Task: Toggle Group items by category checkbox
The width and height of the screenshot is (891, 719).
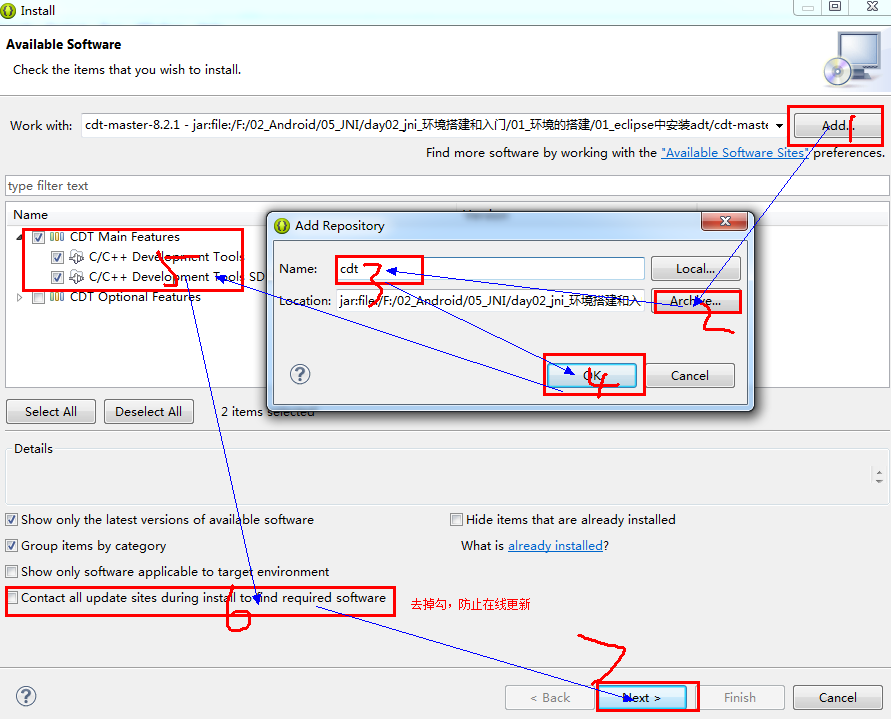Action: click(11, 546)
